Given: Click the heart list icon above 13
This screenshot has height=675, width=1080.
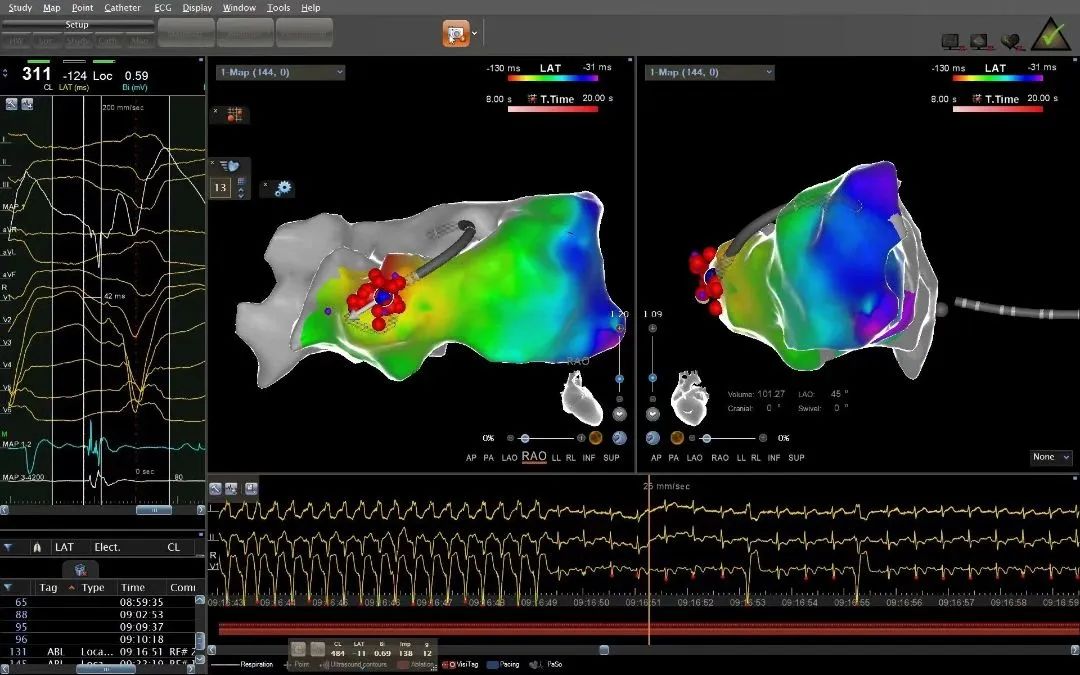Looking at the screenshot, I should point(230,166).
